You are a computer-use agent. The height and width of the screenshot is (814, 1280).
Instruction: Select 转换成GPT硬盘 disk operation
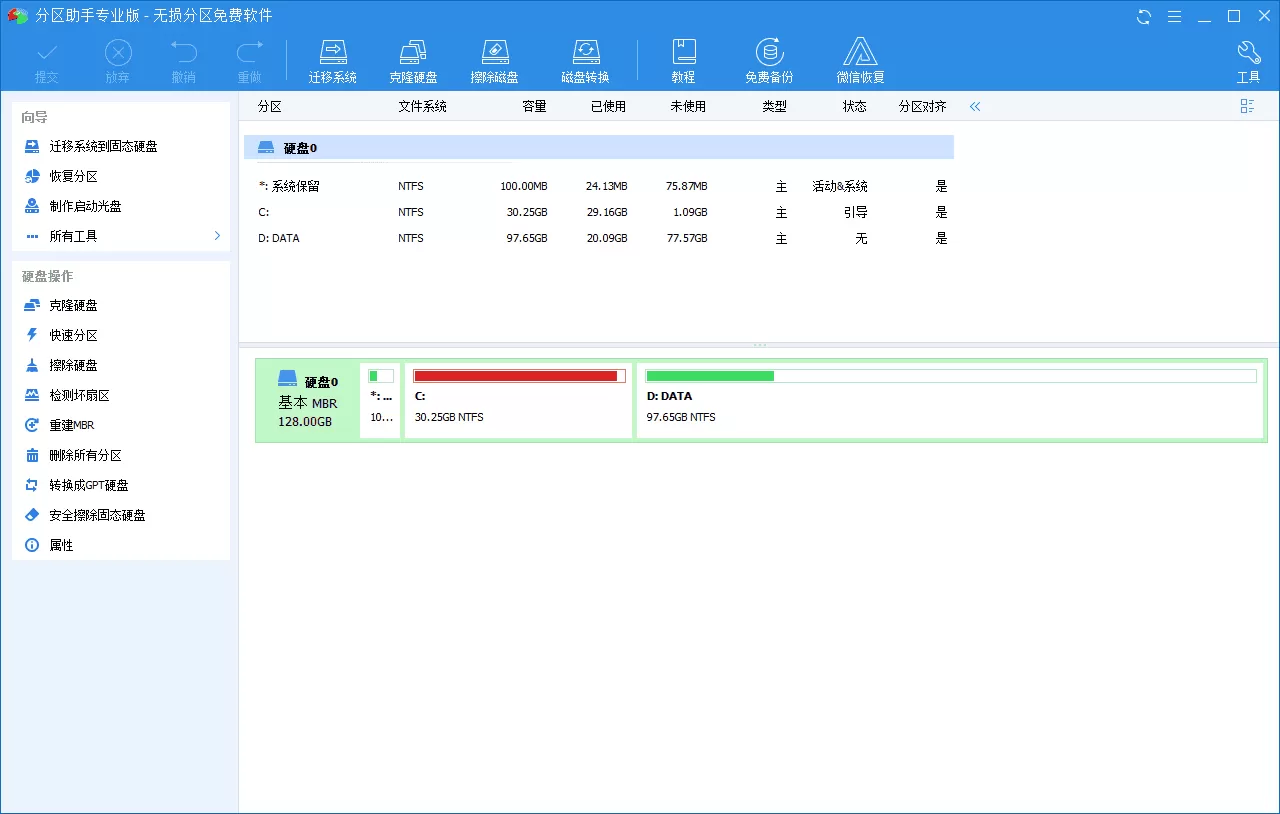[x=121, y=485]
